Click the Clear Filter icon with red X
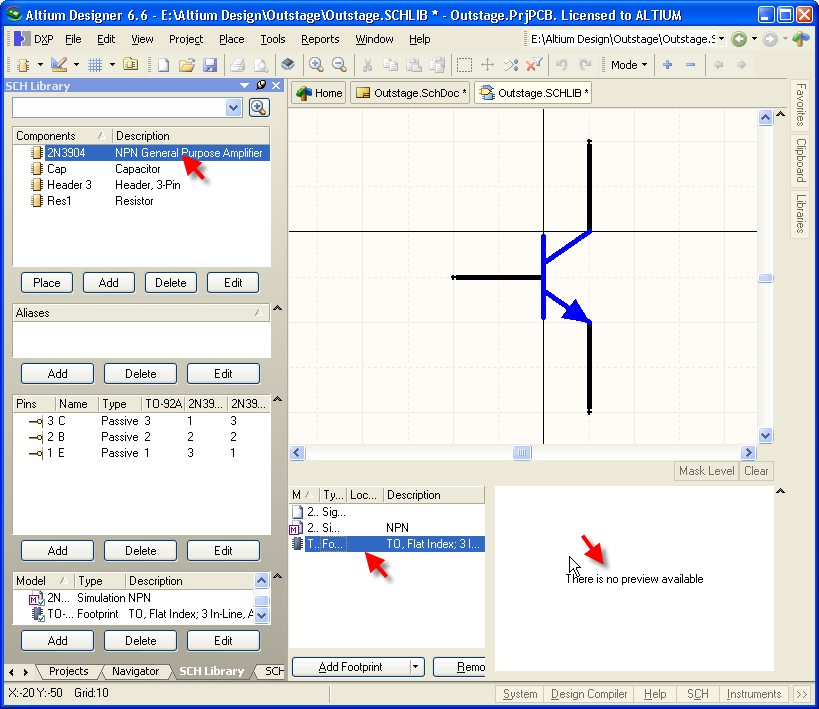 535,65
